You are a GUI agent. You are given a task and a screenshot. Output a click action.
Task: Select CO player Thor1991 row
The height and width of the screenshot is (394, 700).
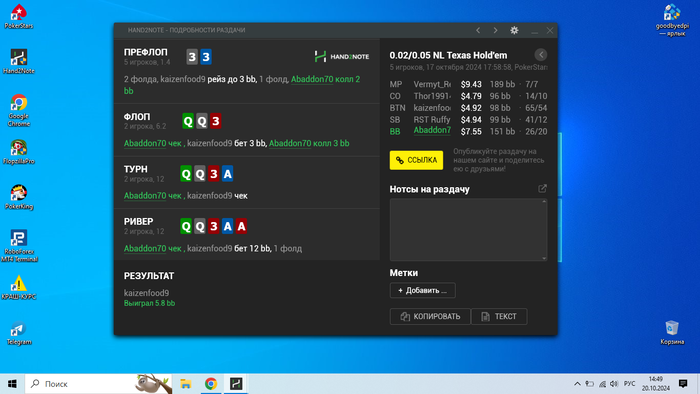point(468,96)
